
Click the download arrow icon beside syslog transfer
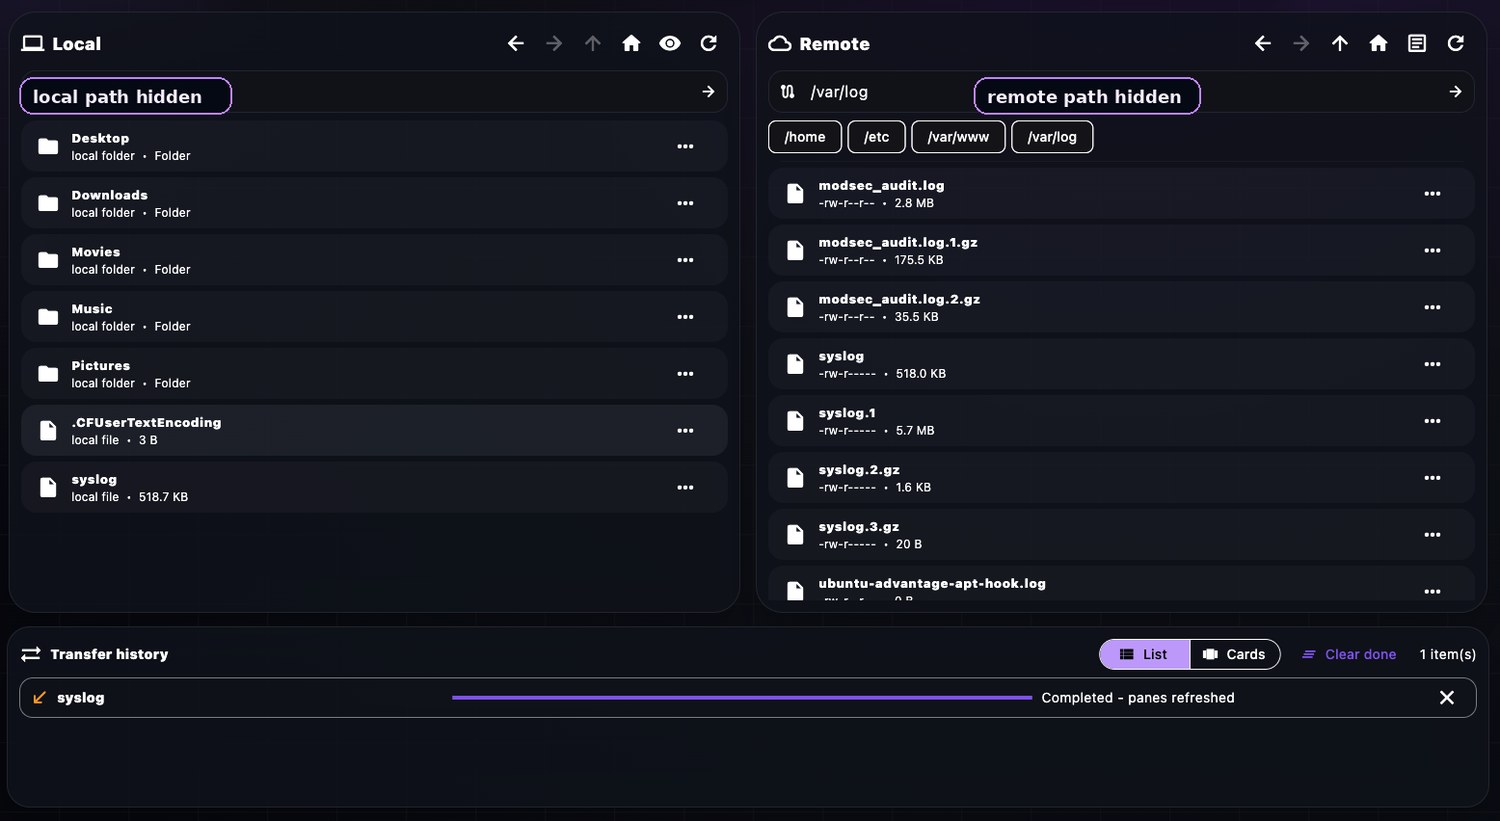[x=39, y=698]
